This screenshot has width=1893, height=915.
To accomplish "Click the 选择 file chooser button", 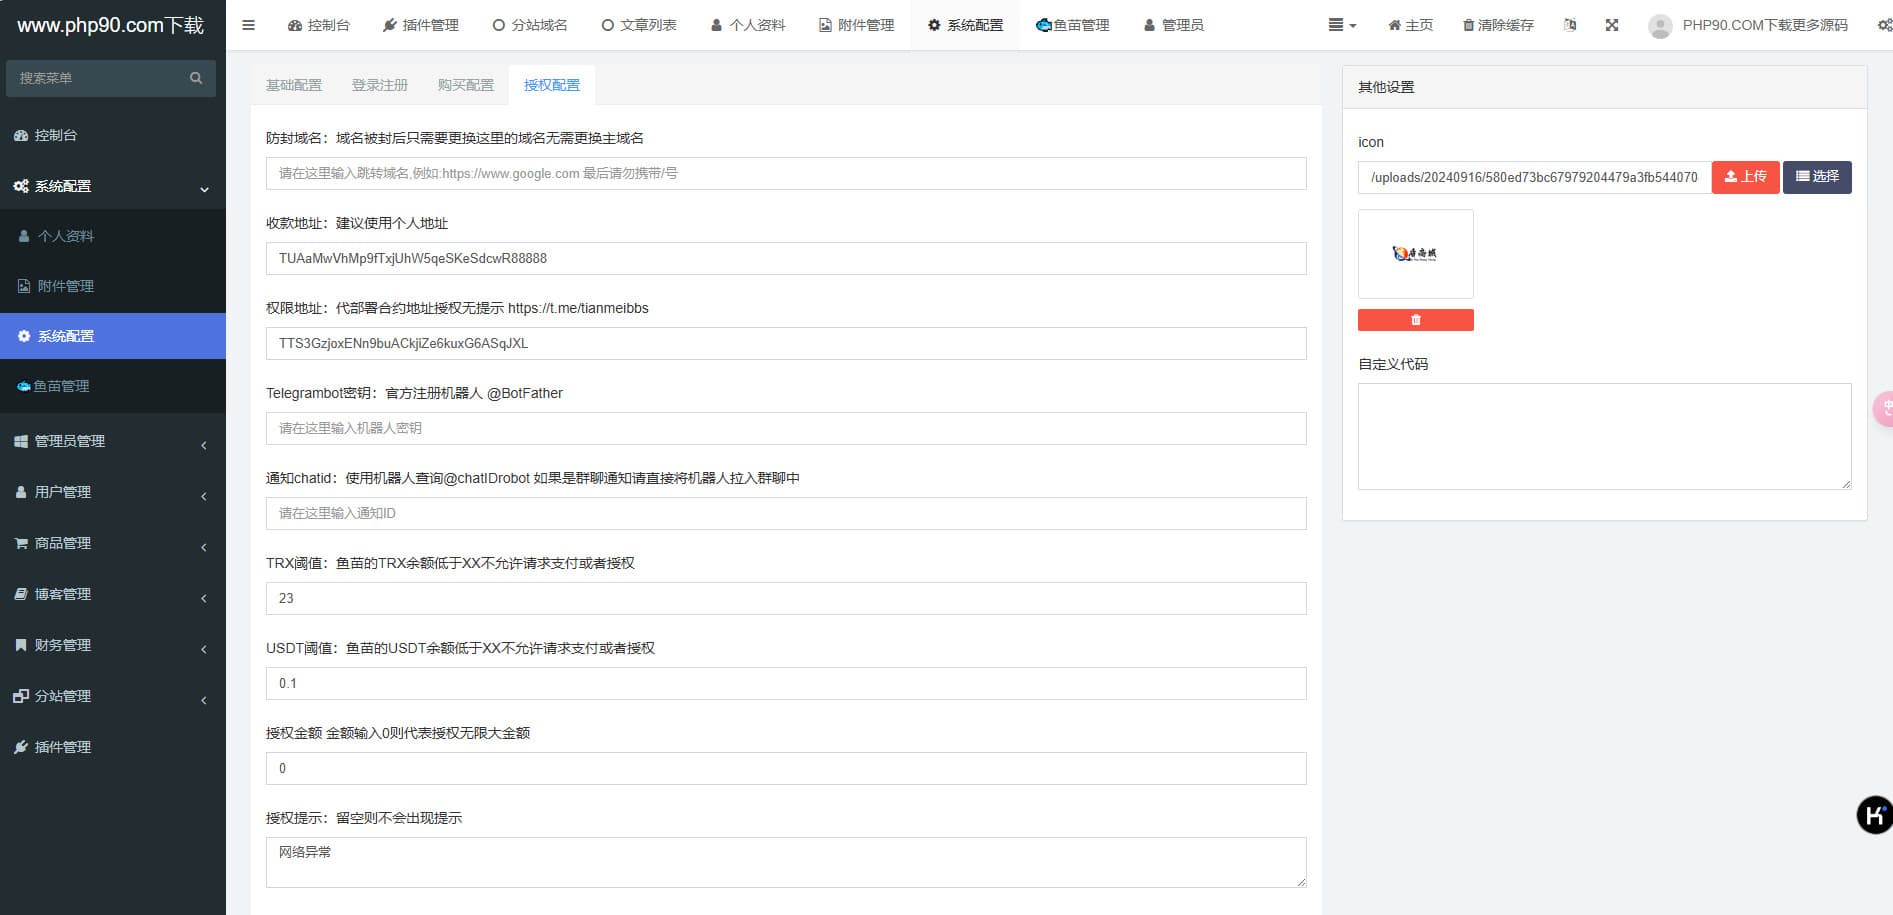I will click(x=1817, y=177).
